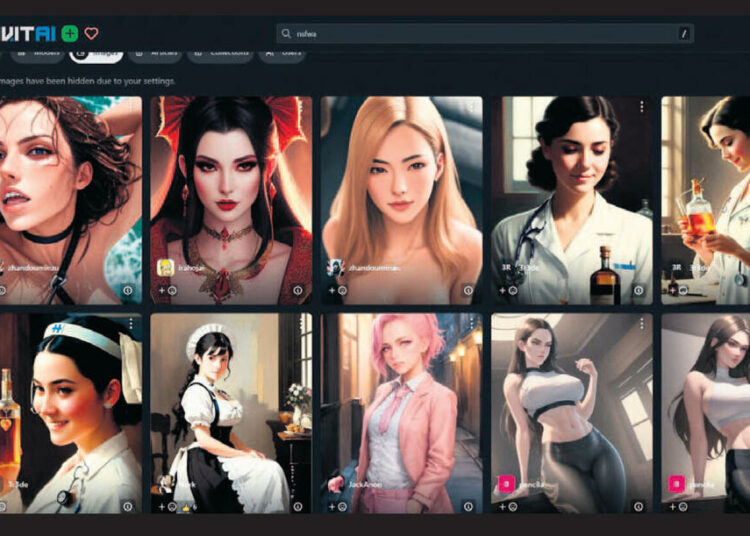Open three-dot menu on pink-haired woman card
Screen dimensions: 750x536
(471, 324)
